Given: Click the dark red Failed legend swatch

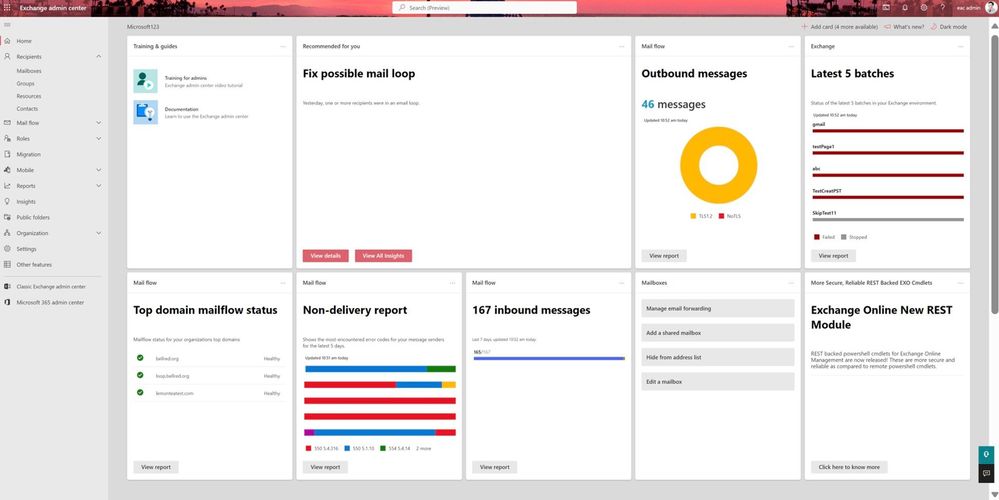Looking at the screenshot, I should (x=817, y=237).
